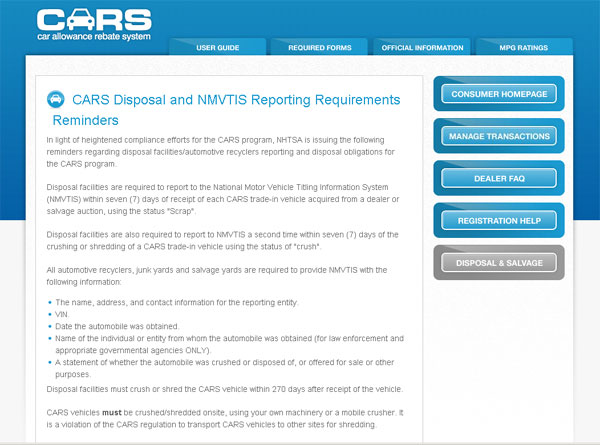Image resolution: width=600 pixels, height=445 pixels.
Task: Click the 'The name, address, and contact information' bullet
Action: 176,303
